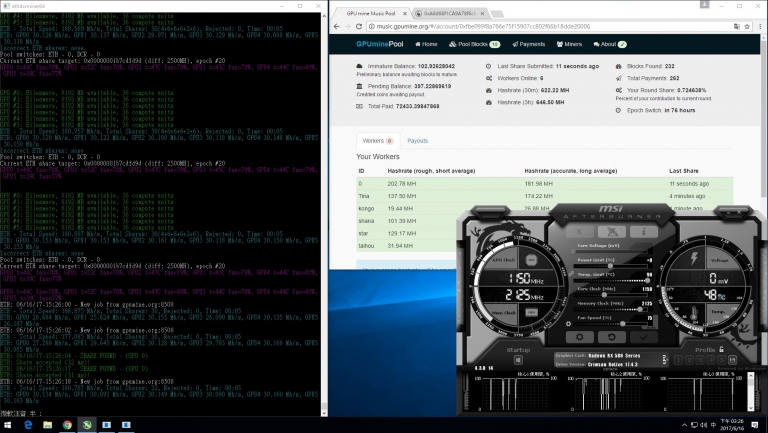This screenshot has height=433, width=768.
Task: Select worker row Tina
Action: (545, 196)
